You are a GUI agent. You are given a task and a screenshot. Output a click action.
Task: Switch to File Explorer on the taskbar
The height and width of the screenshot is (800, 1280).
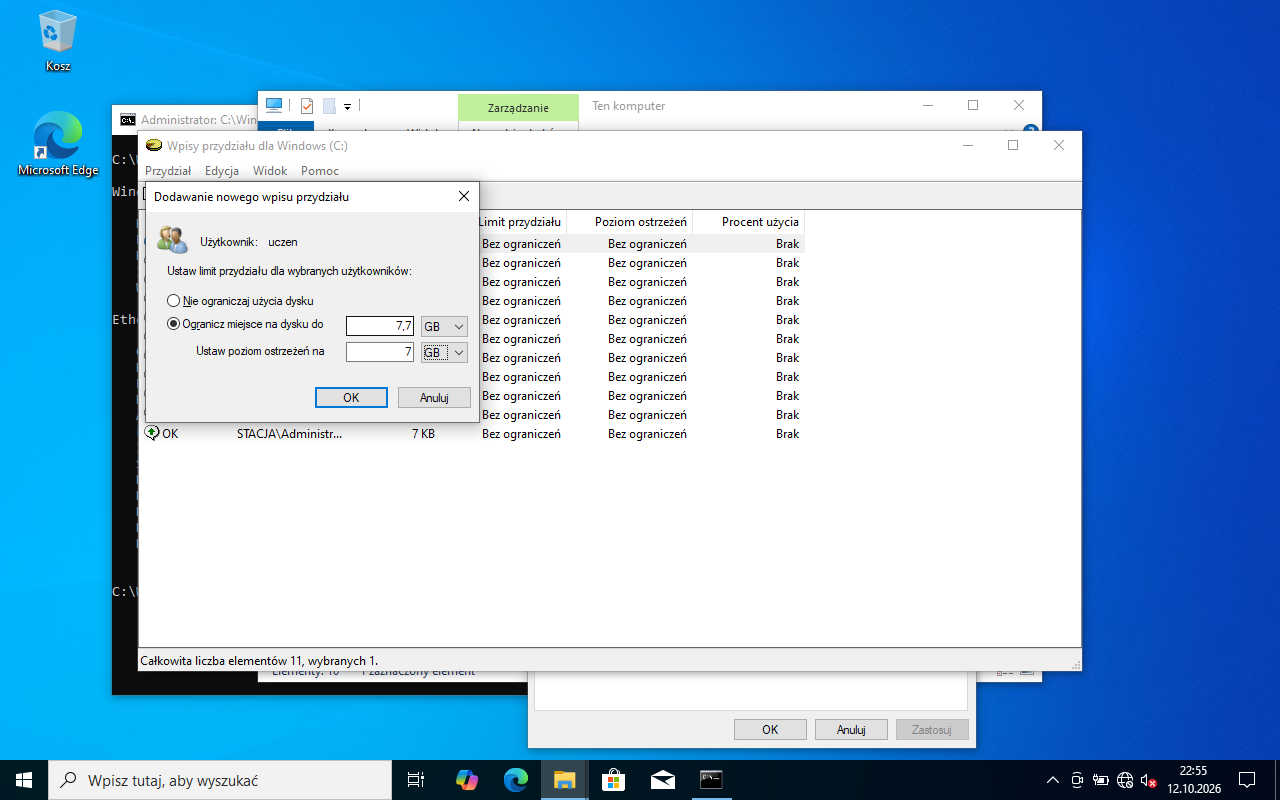click(x=565, y=780)
